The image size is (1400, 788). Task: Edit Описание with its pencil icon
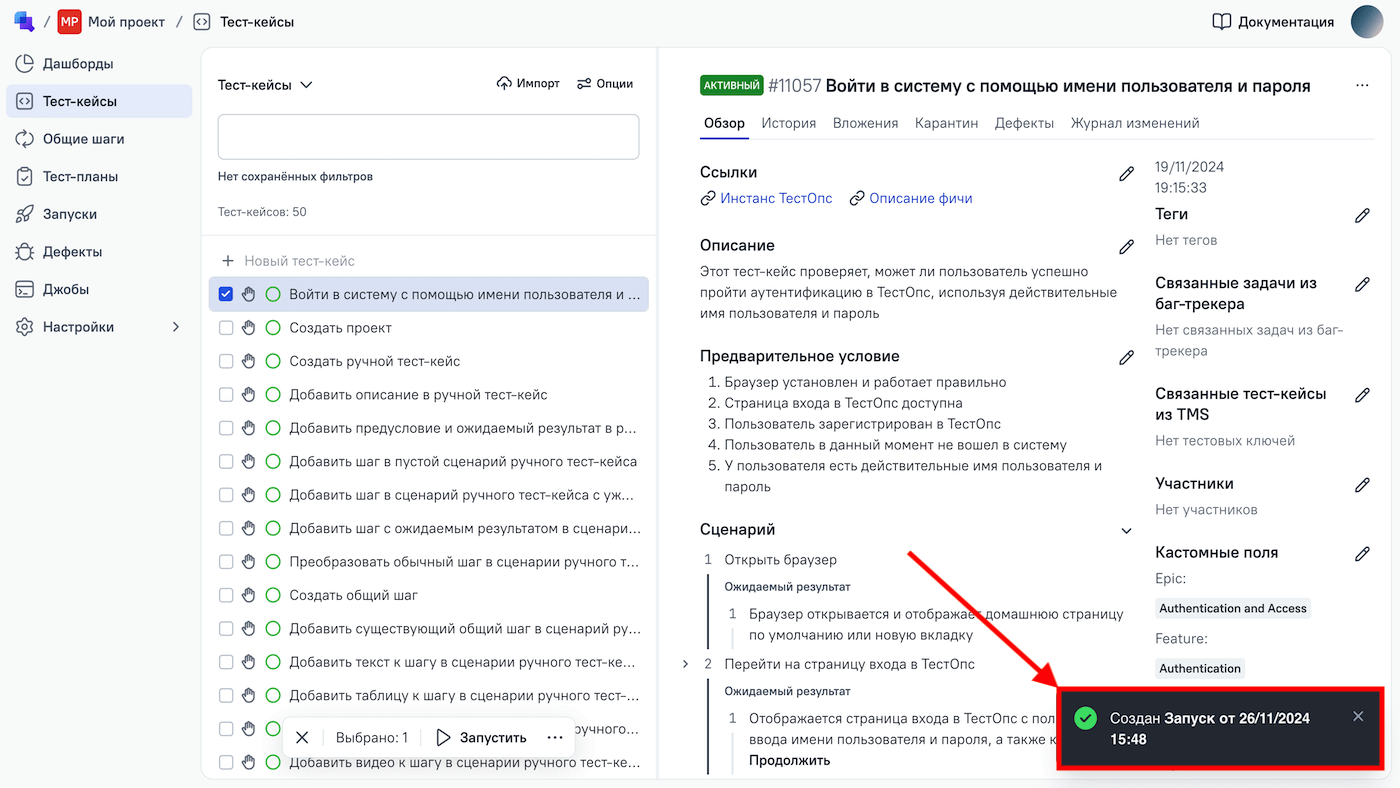tap(1126, 247)
